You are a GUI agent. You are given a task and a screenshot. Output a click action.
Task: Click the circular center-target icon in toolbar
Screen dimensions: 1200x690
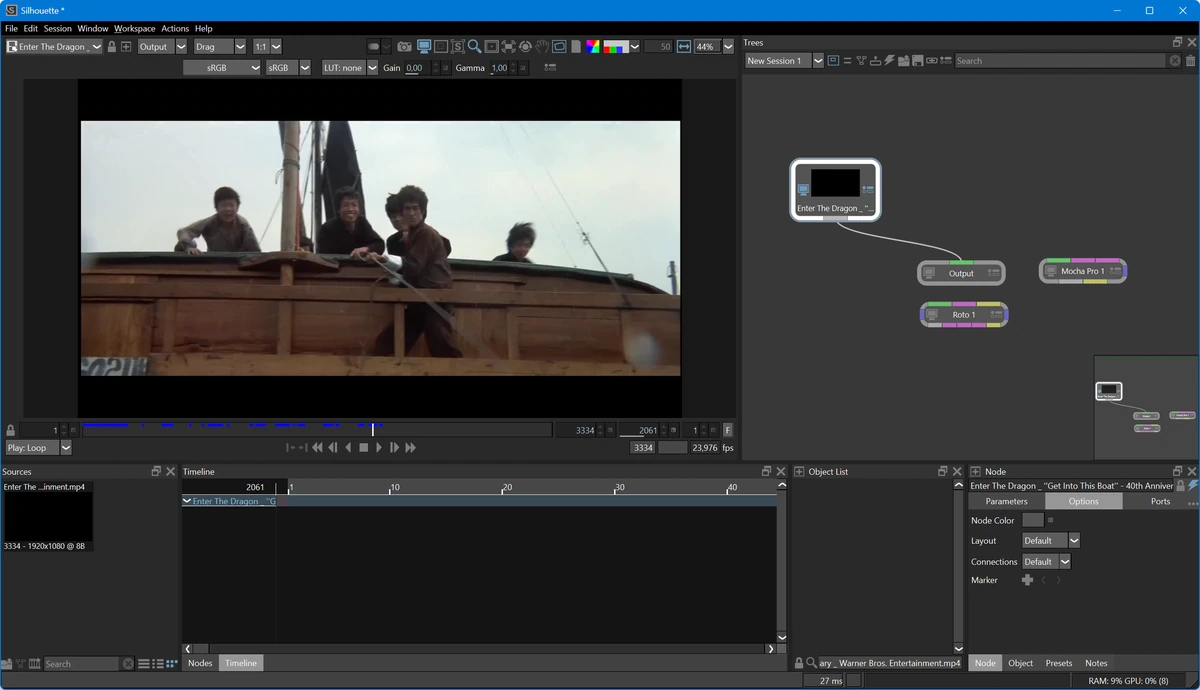click(x=525, y=46)
